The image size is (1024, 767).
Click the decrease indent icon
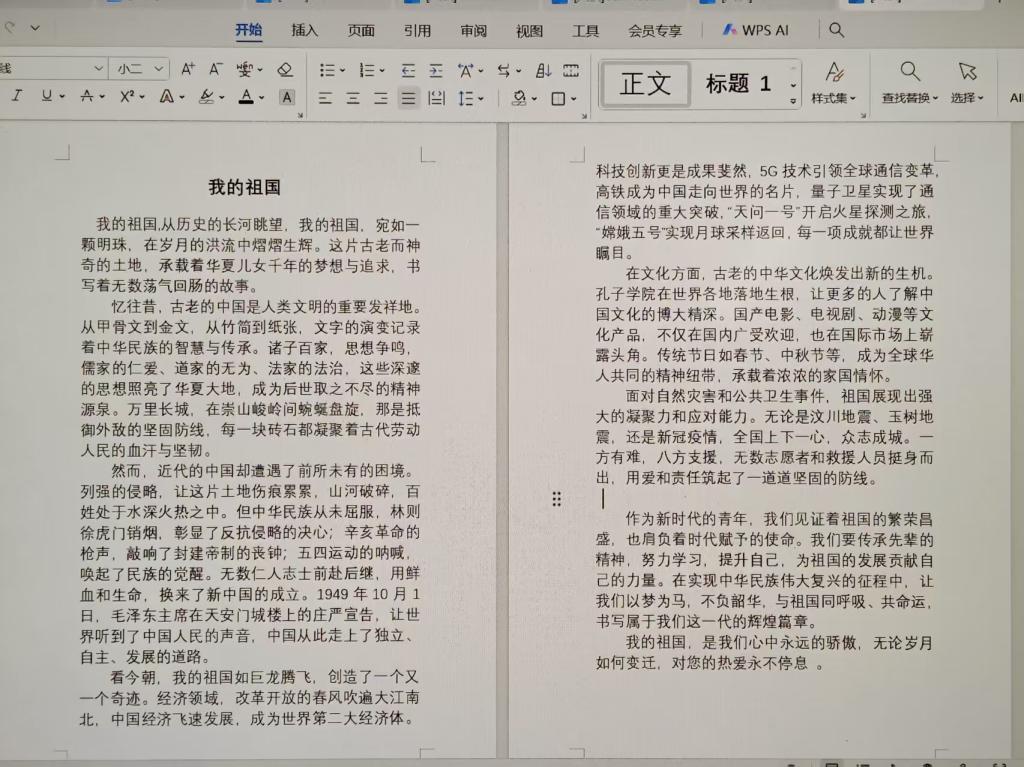pos(408,70)
